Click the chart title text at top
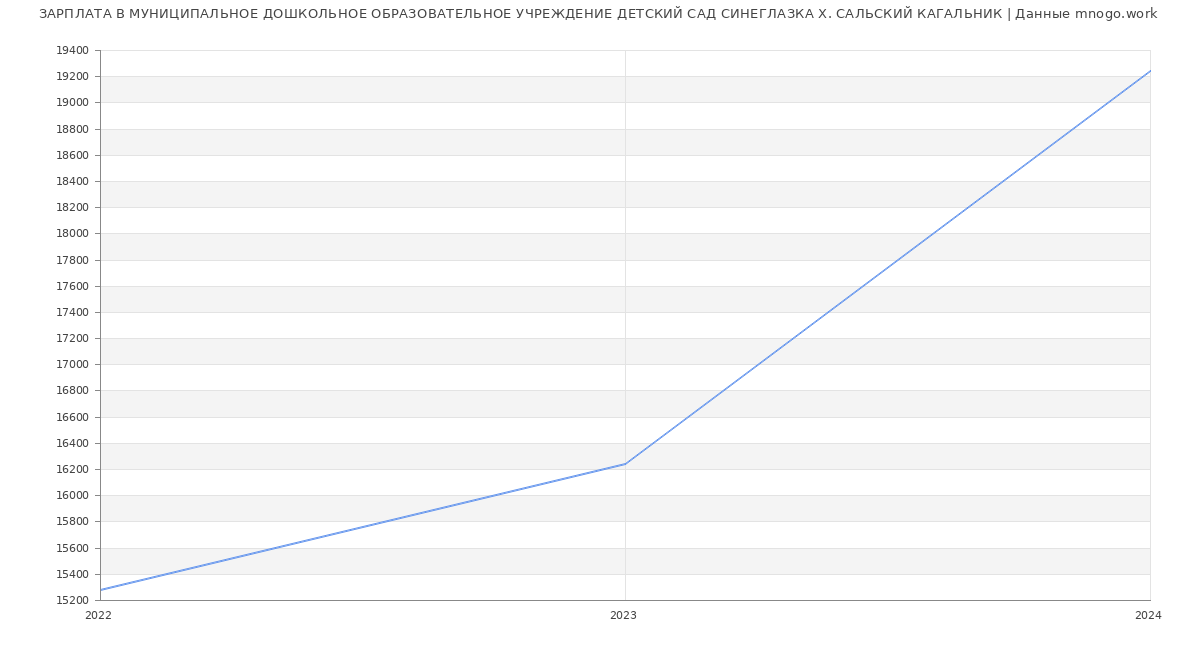This screenshot has width=1200, height=650. [x=597, y=14]
